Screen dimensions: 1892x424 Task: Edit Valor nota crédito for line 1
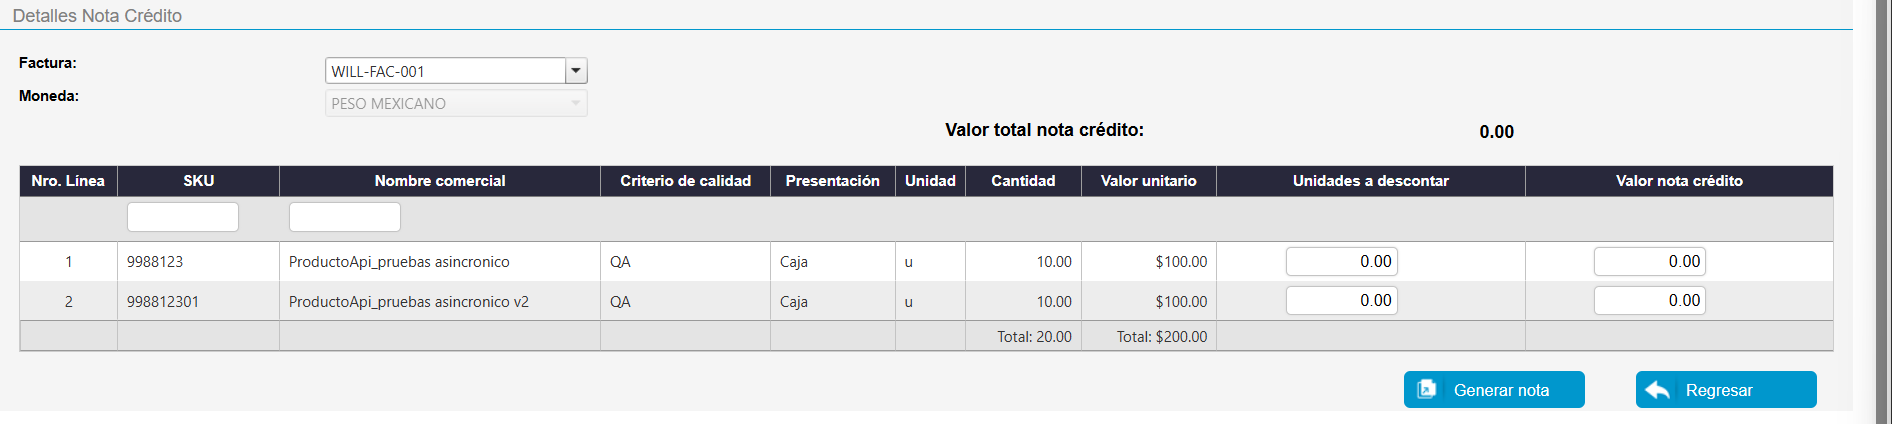[x=1649, y=262]
